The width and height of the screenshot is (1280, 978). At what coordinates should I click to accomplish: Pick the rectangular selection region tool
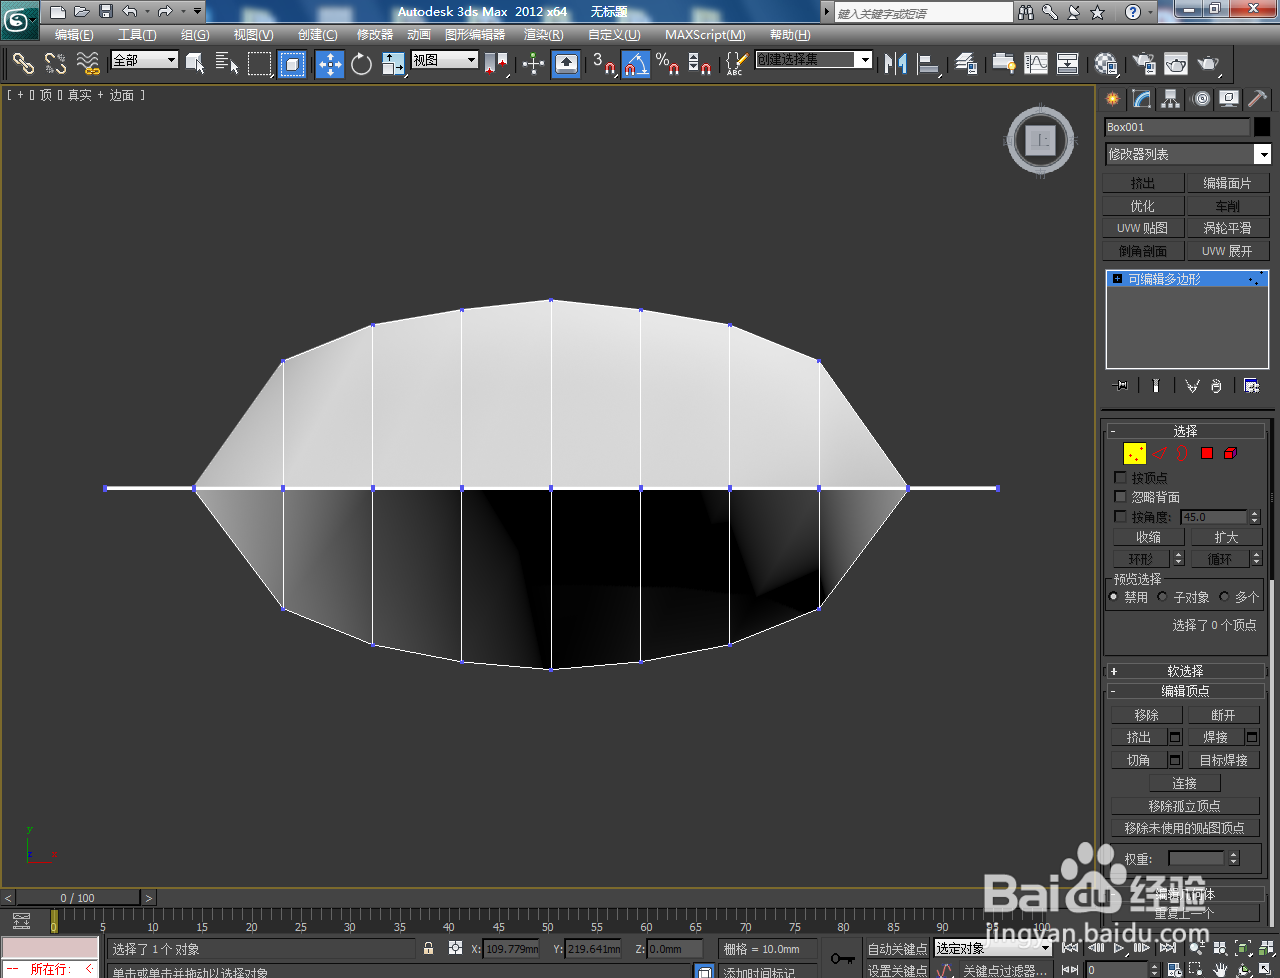pyautogui.click(x=260, y=63)
